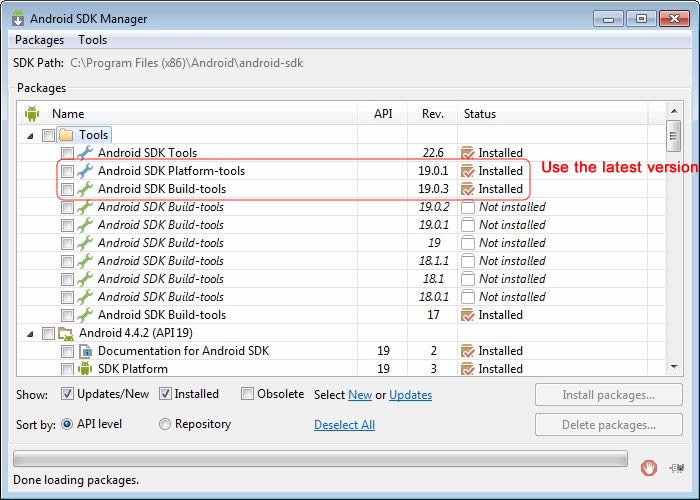The image size is (700, 500).
Task: Click the wrench icon for Build-tools 18.1.1
Action: click(x=85, y=261)
